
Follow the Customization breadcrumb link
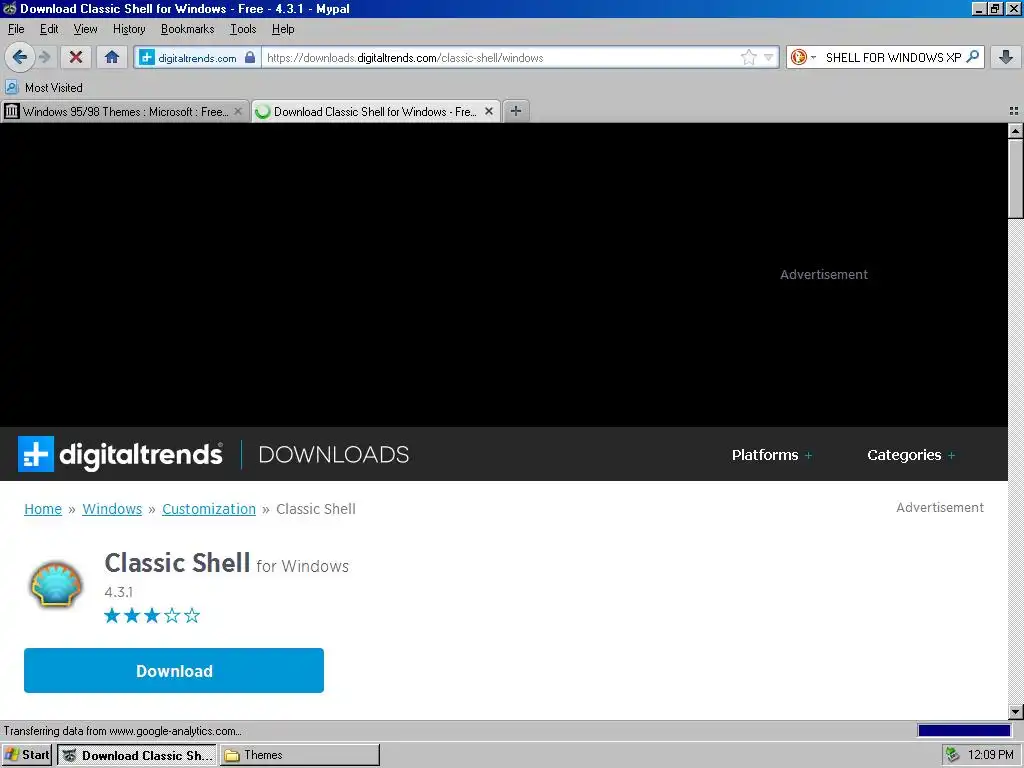tap(209, 509)
